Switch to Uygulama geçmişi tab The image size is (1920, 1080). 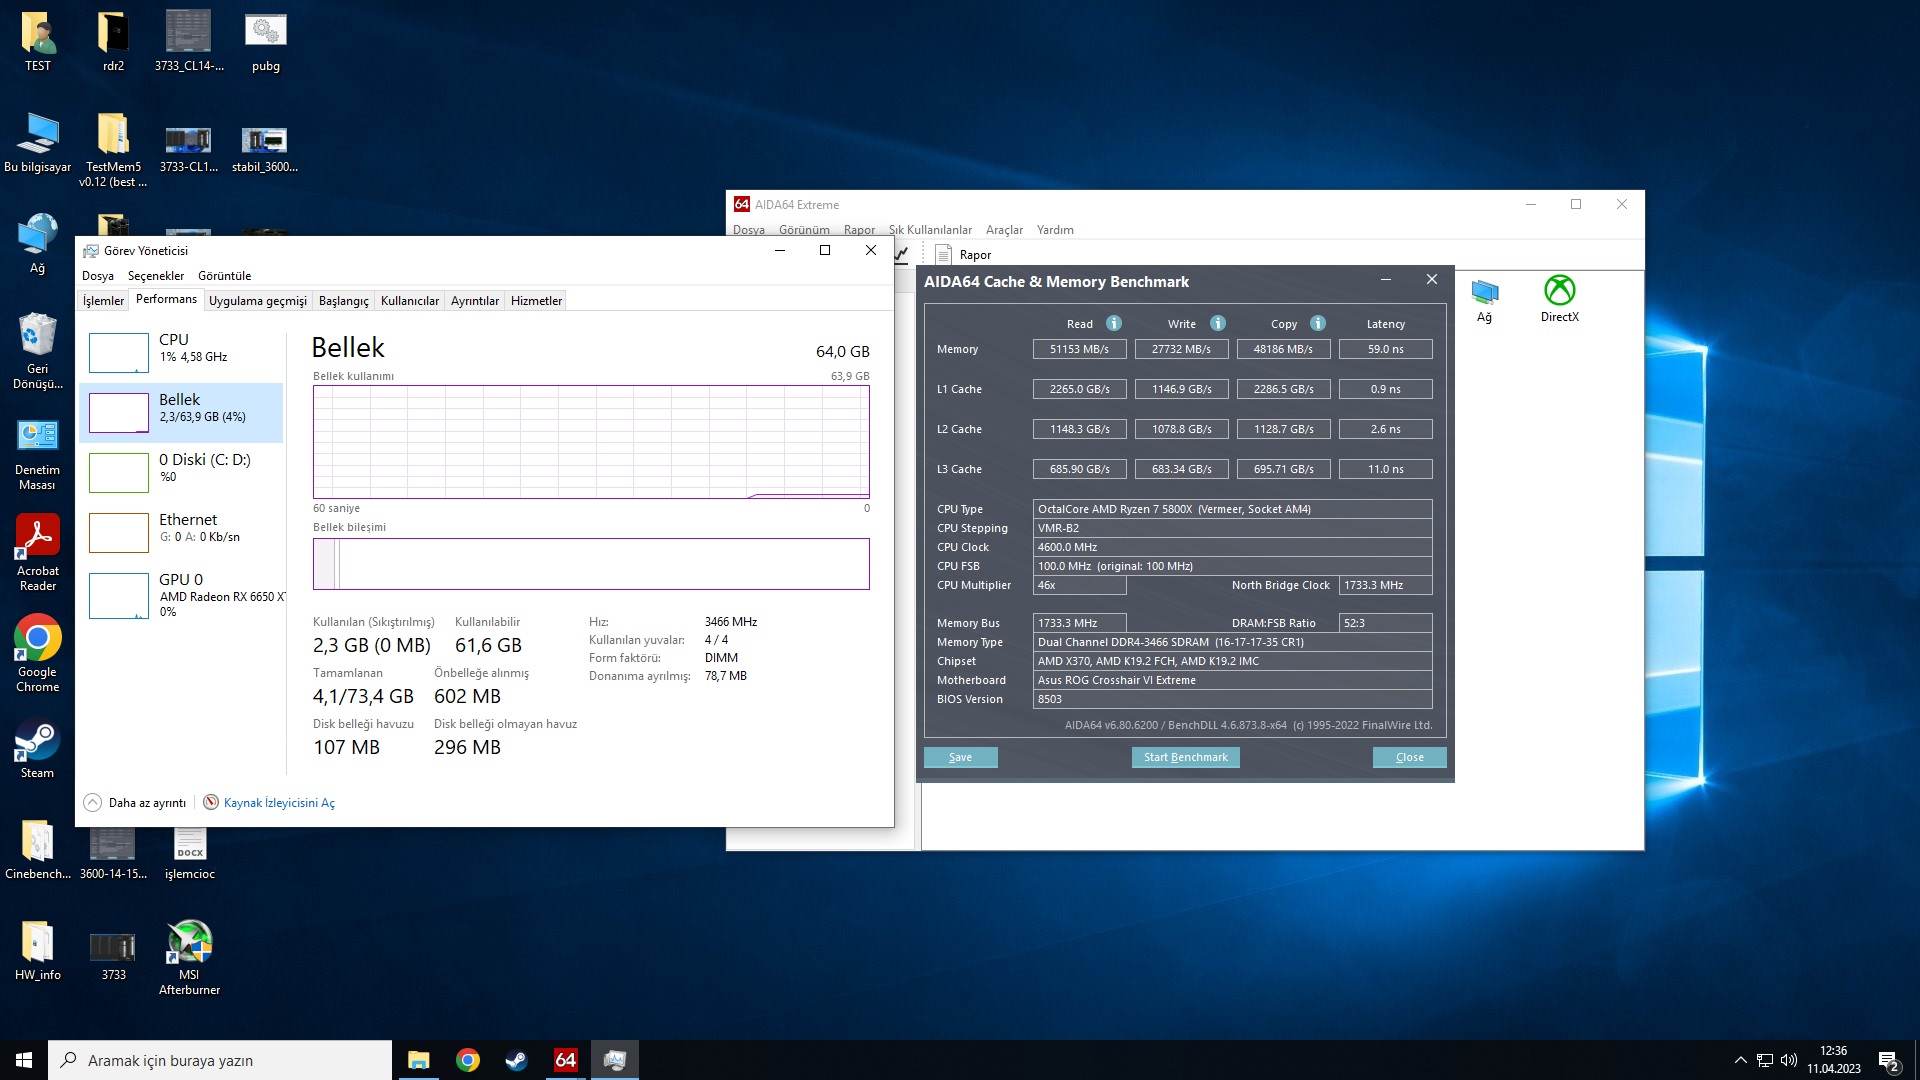pos(258,301)
